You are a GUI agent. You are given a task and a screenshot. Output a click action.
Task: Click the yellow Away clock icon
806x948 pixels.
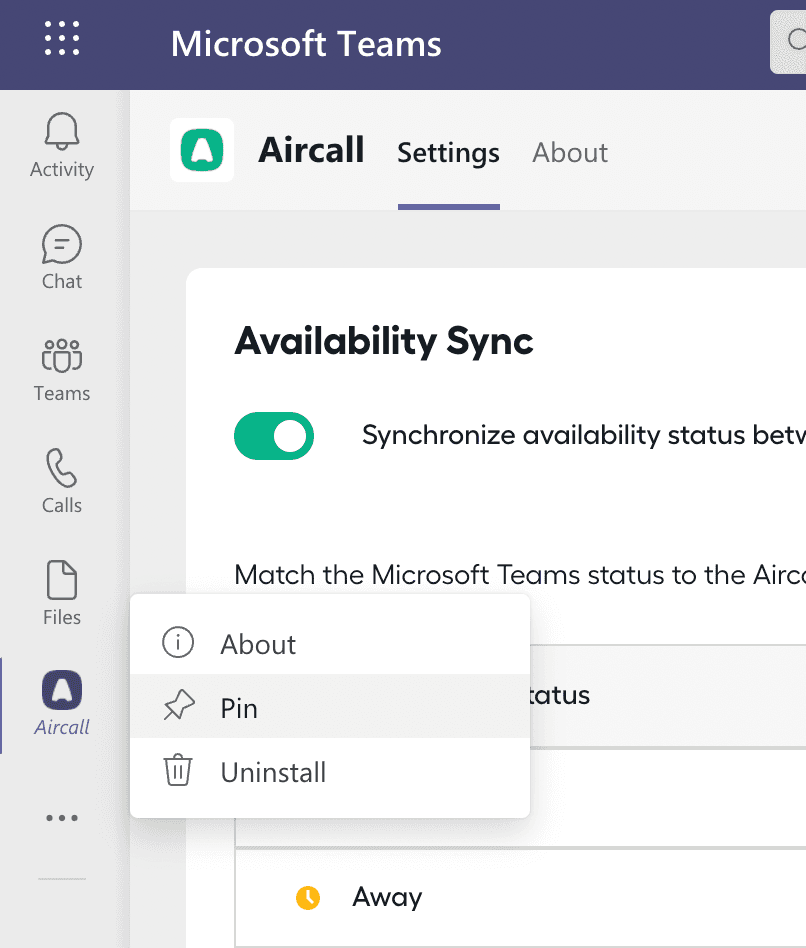[308, 898]
